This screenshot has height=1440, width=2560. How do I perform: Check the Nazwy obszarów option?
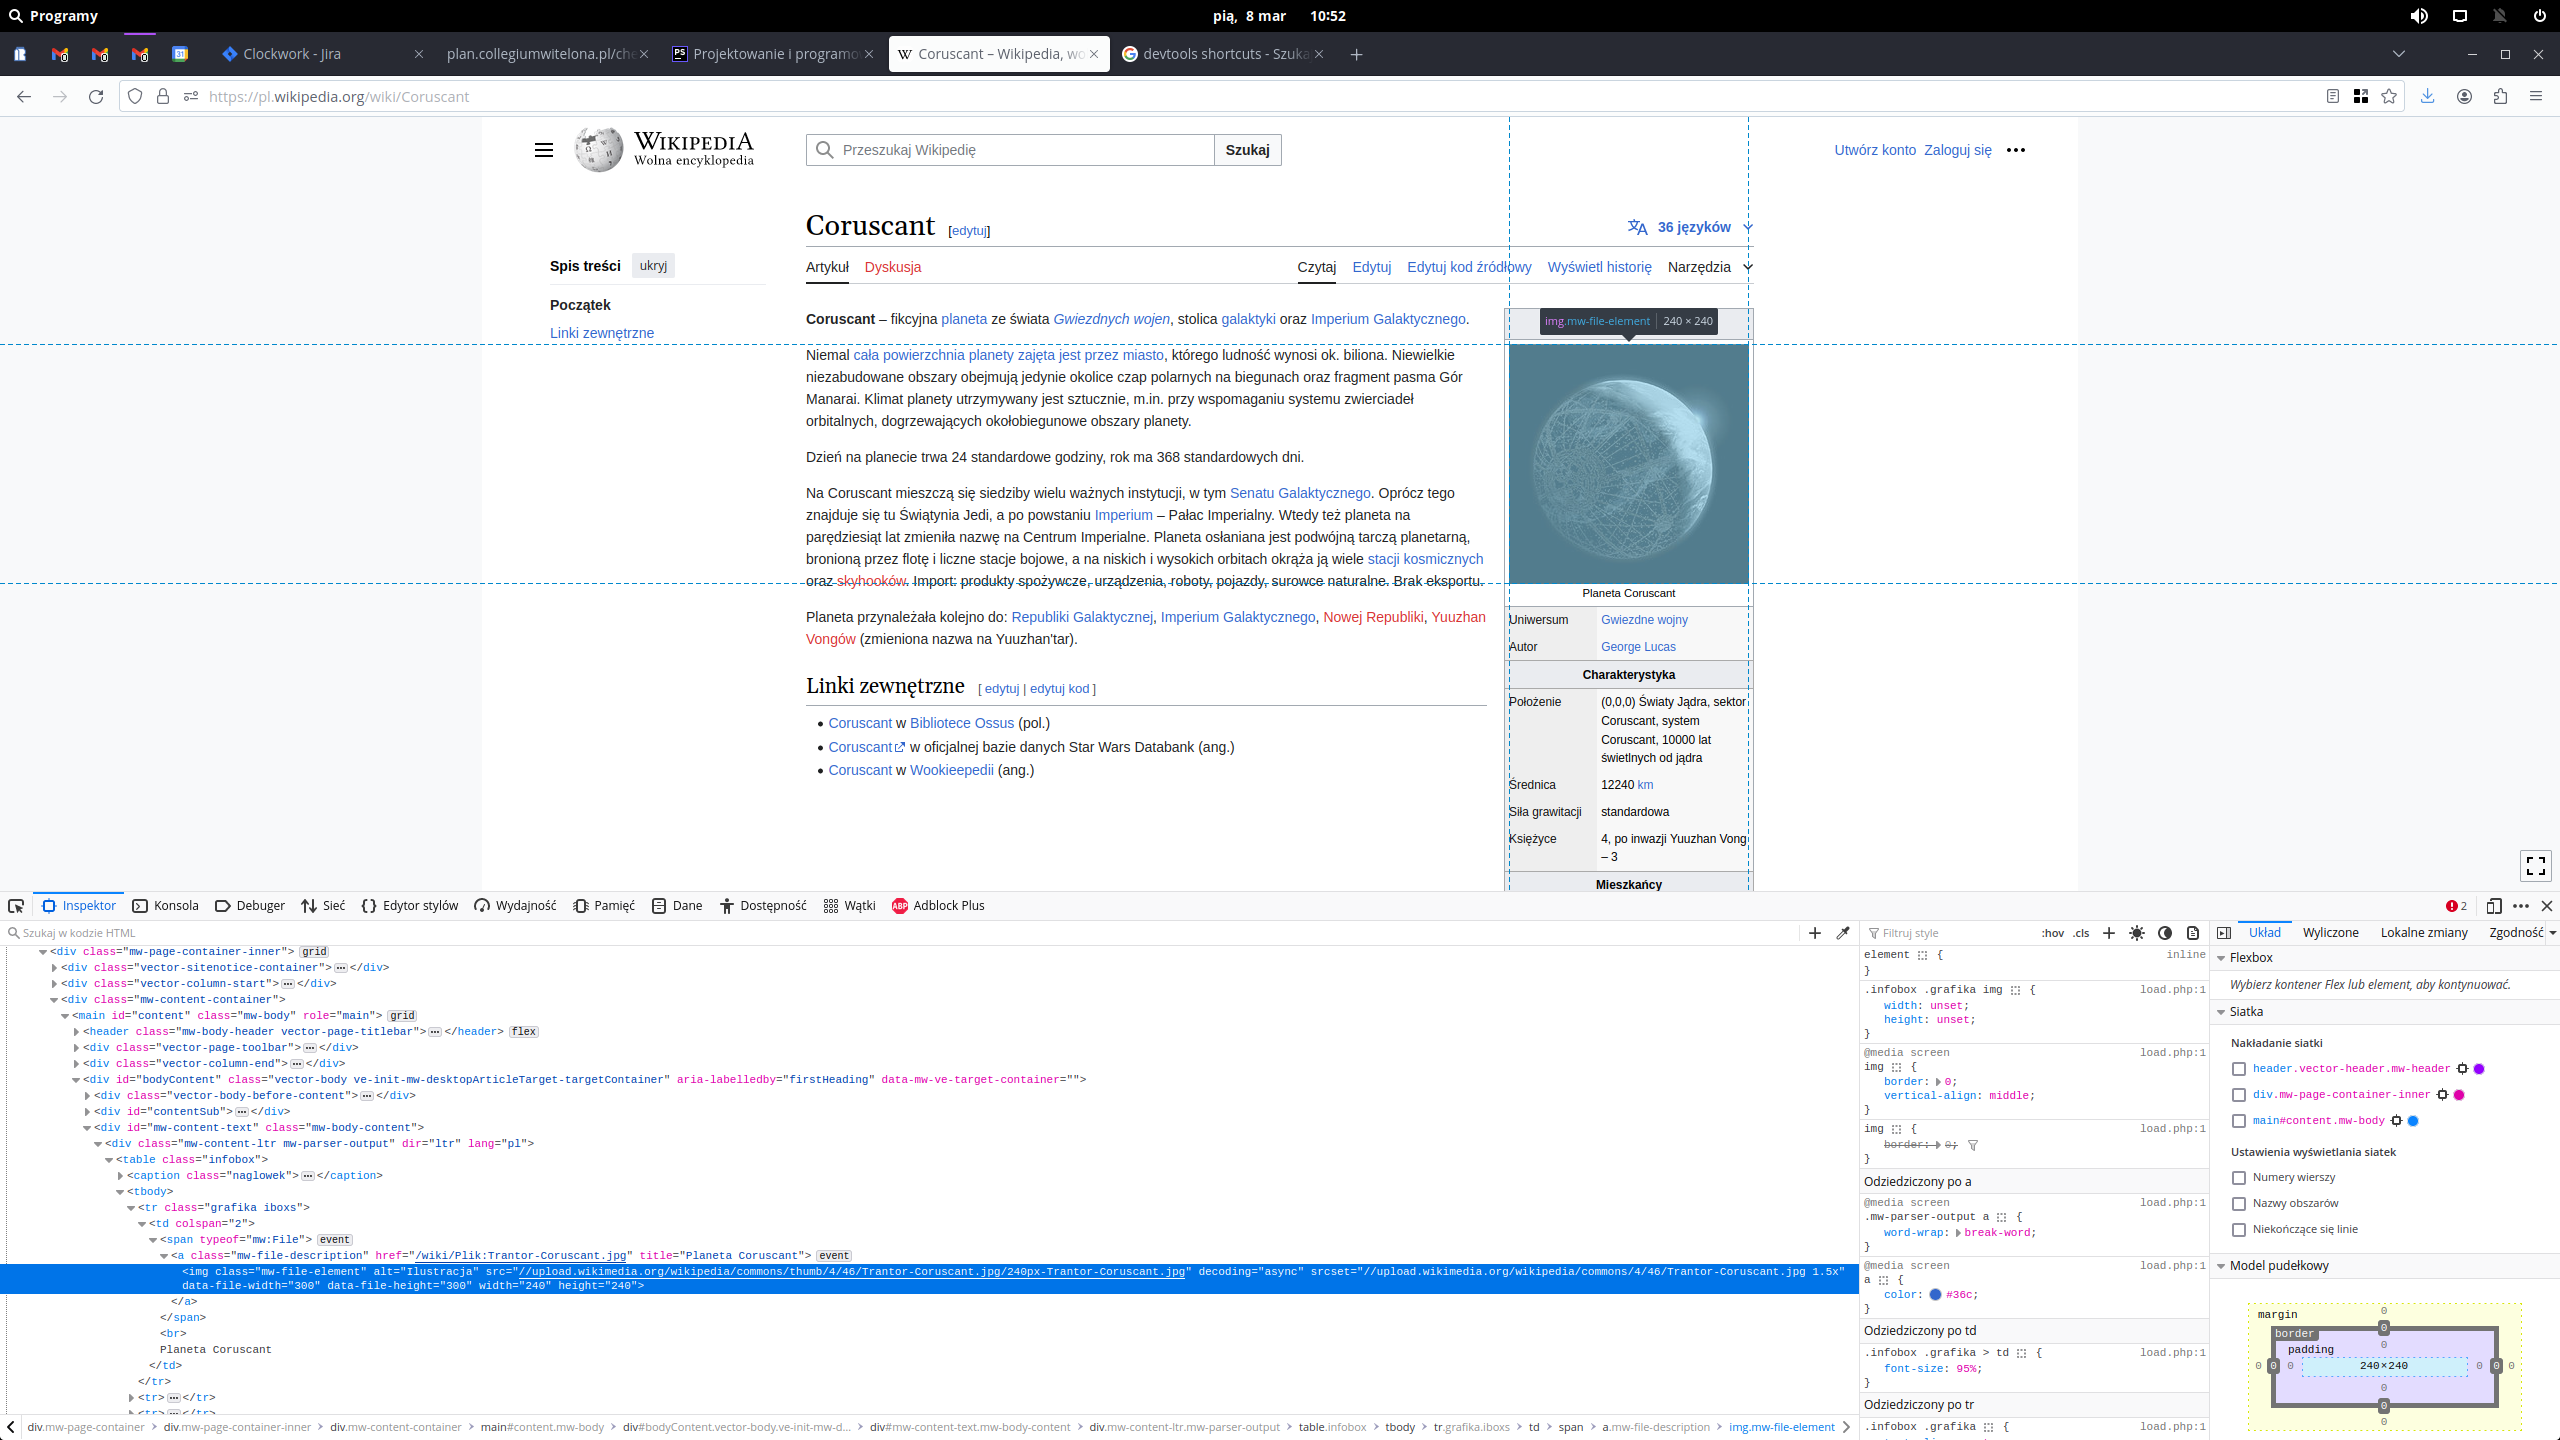pos(2239,1204)
